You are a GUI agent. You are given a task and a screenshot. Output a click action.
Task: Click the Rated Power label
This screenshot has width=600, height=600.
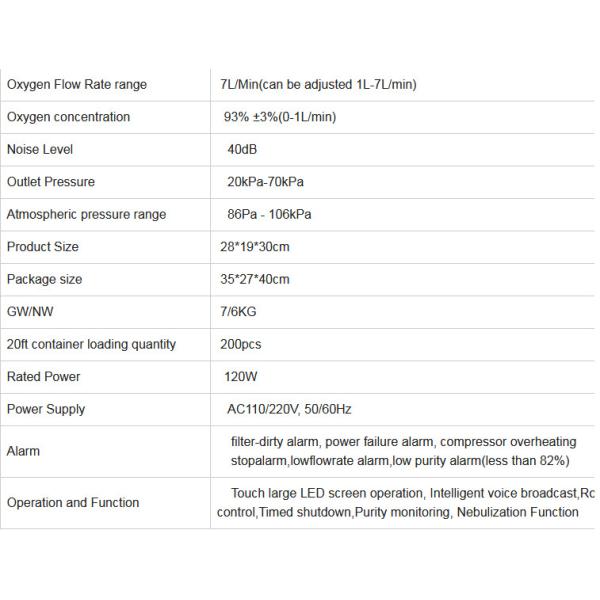coord(44,377)
